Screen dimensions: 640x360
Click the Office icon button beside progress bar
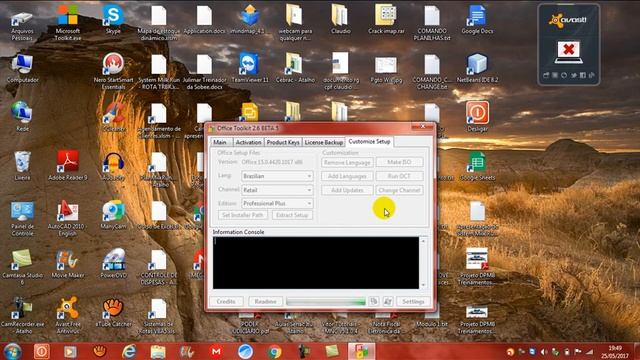tap(373, 302)
